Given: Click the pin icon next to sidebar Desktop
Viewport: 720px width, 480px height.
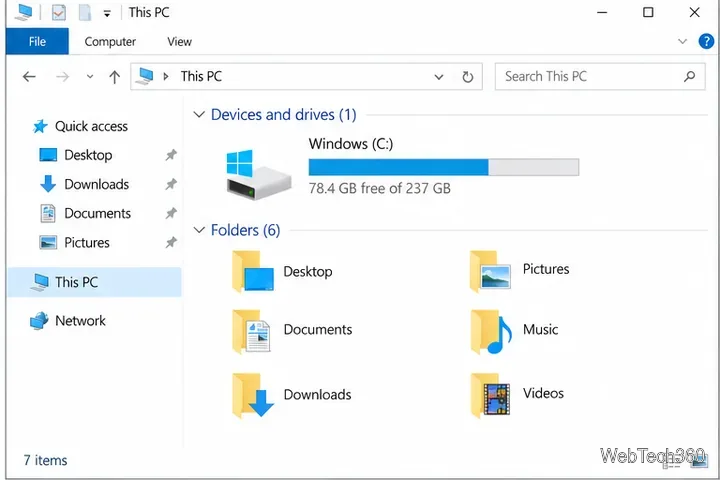Looking at the screenshot, I should [171, 155].
